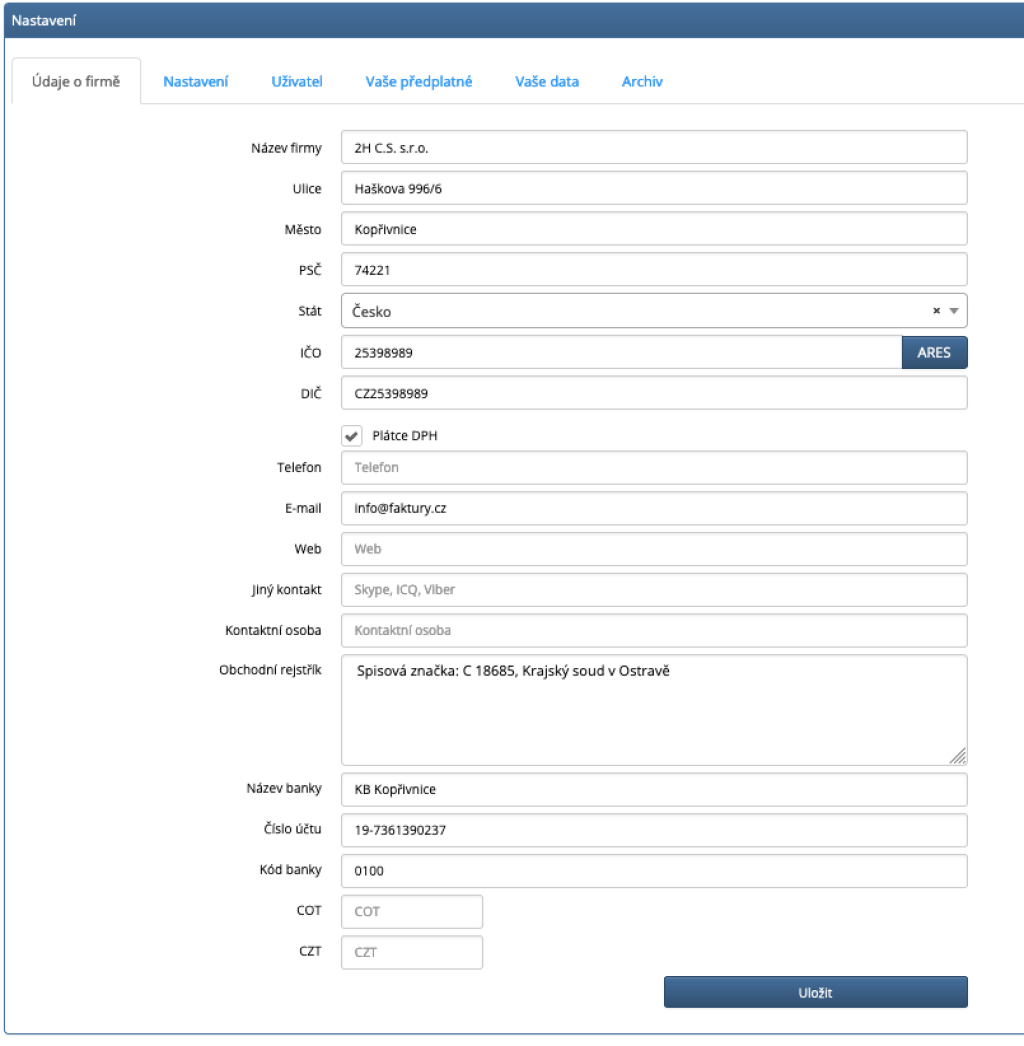Open the Stát country dropdown arrow

(954, 311)
